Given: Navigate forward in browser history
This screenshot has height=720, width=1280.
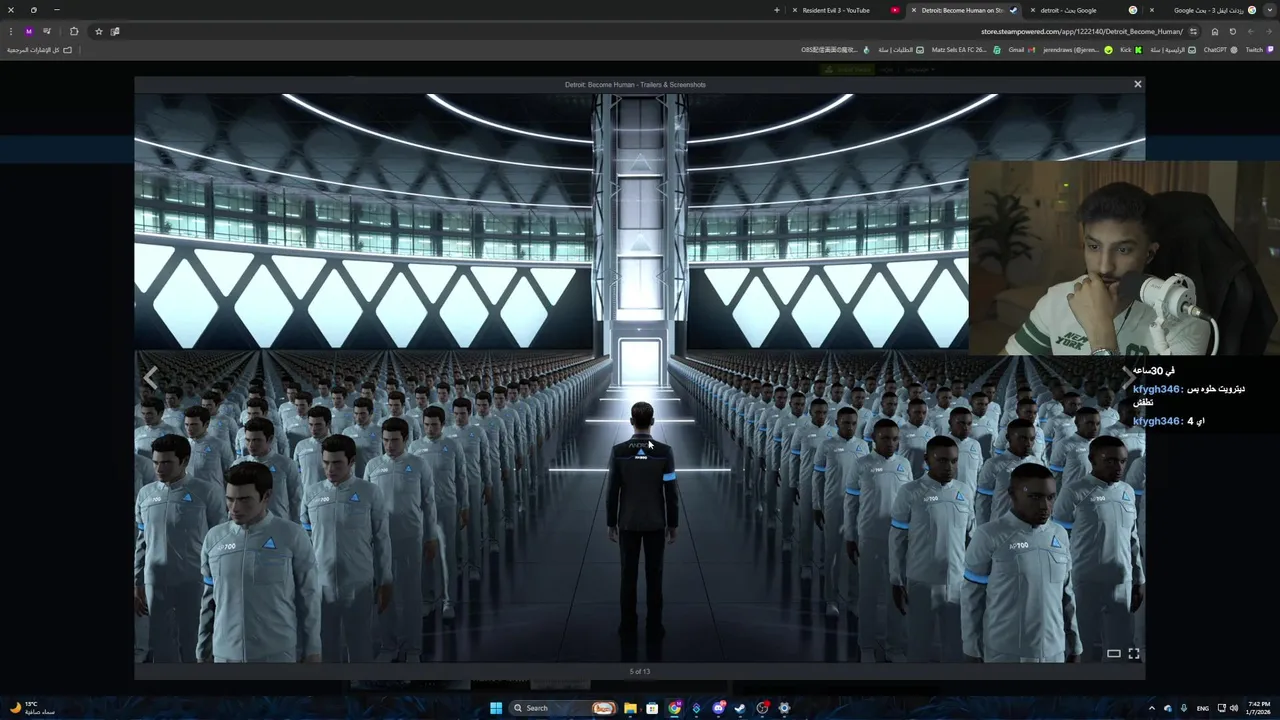Looking at the screenshot, I should [x=1250, y=31].
